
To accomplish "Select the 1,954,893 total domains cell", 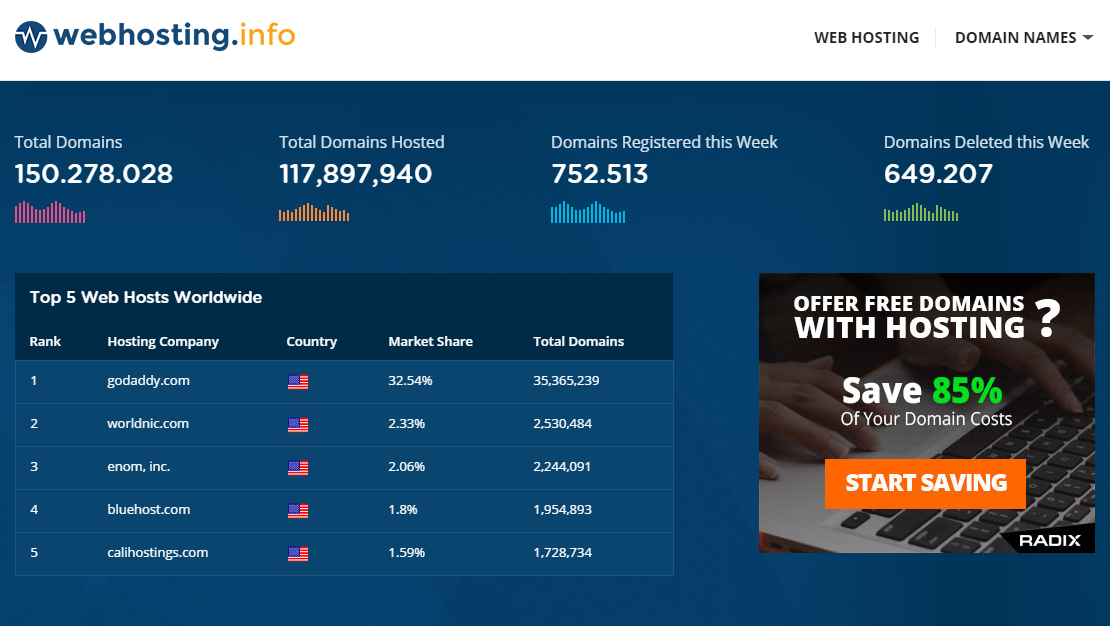I will (563, 510).
